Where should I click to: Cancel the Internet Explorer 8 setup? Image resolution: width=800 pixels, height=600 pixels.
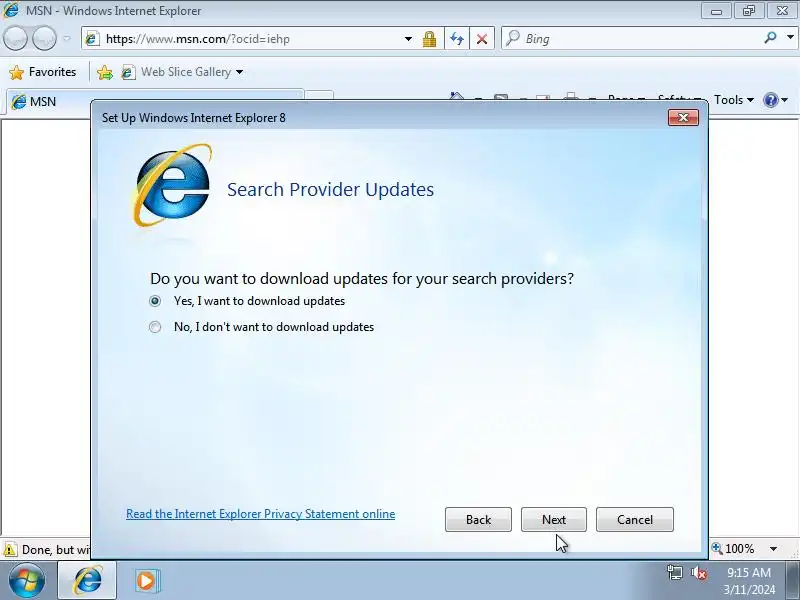635,519
